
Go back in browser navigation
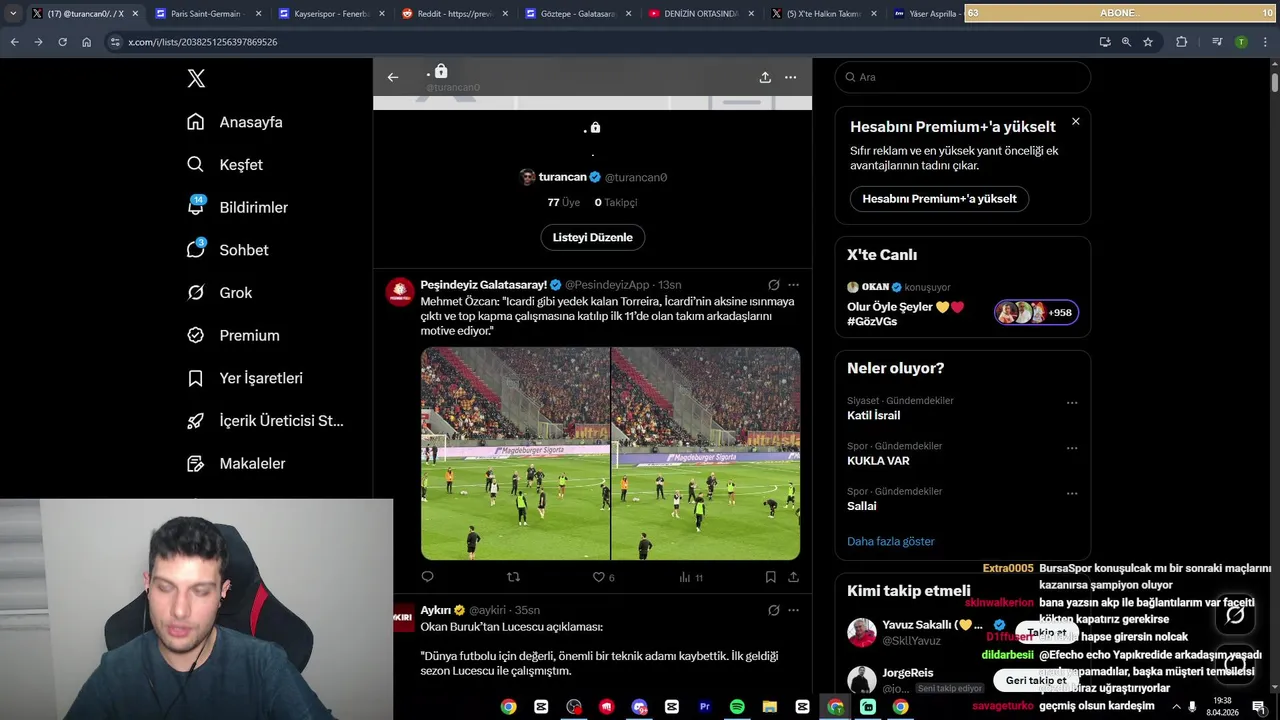14,42
